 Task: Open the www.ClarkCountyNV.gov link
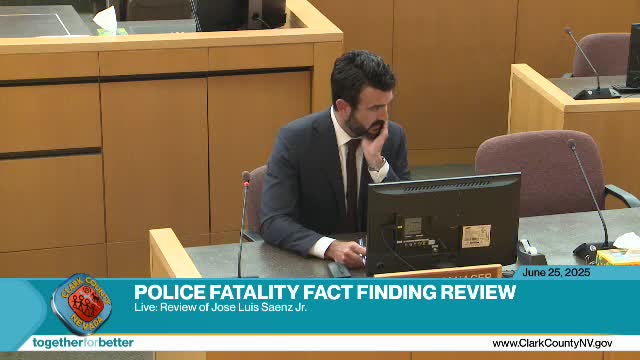(x=552, y=343)
